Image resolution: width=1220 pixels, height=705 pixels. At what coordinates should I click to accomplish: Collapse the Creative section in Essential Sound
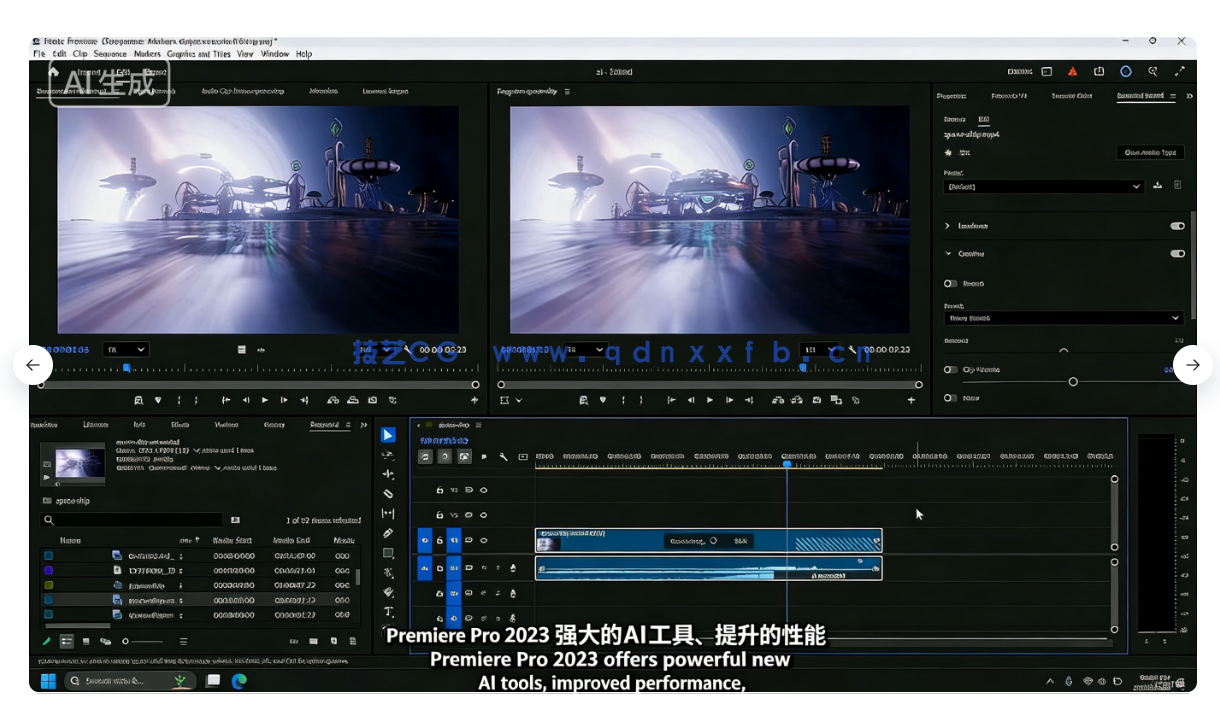pyautogui.click(x=947, y=253)
